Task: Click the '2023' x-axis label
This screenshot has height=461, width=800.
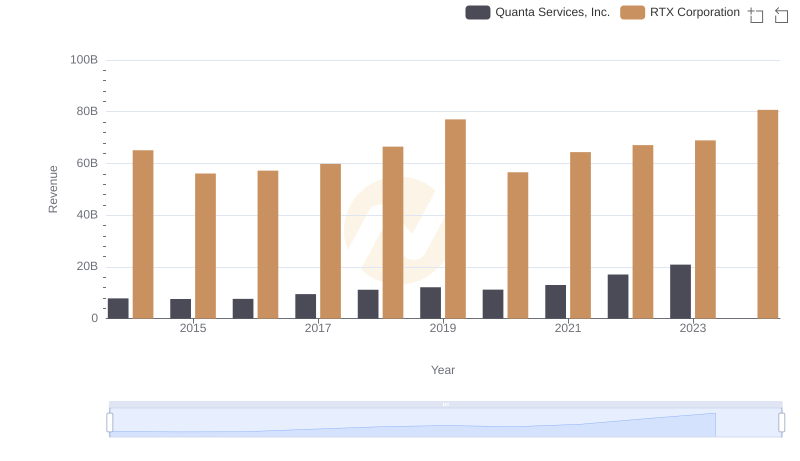Action: point(693,328)
